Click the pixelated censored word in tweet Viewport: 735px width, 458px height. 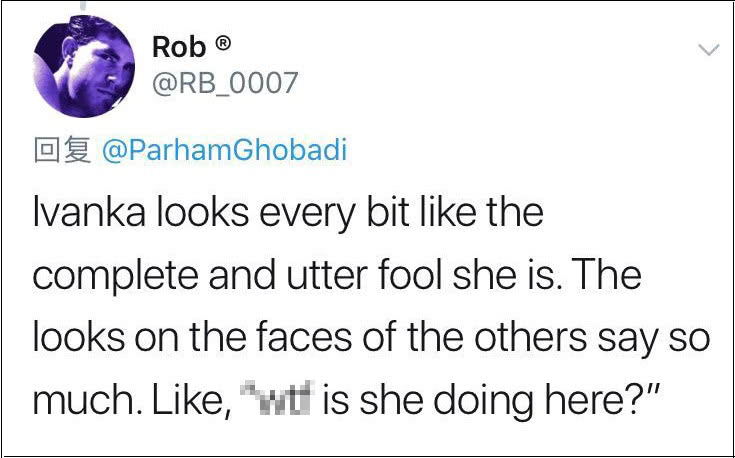[x=278, y=398]
